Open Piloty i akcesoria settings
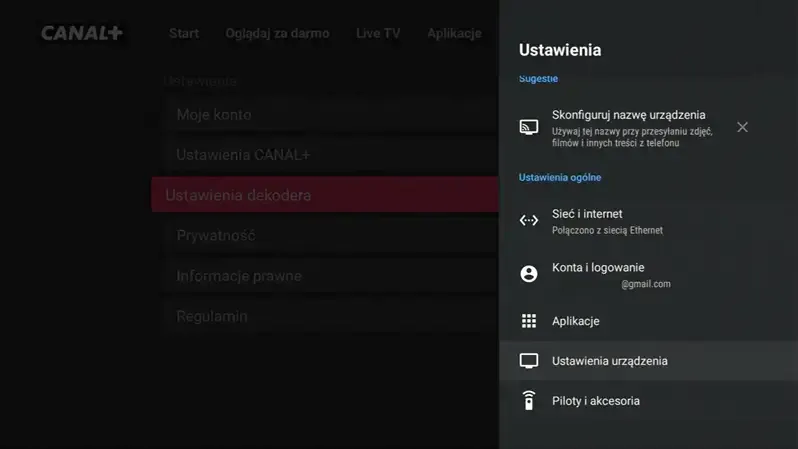 (648, 401)
